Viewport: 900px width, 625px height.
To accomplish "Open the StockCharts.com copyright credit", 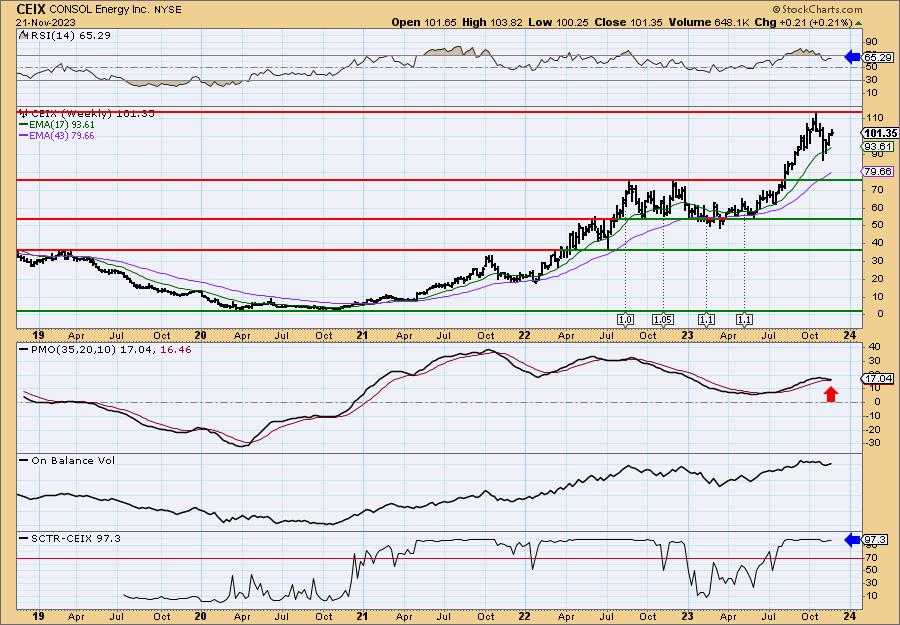I will pos(817,9).
